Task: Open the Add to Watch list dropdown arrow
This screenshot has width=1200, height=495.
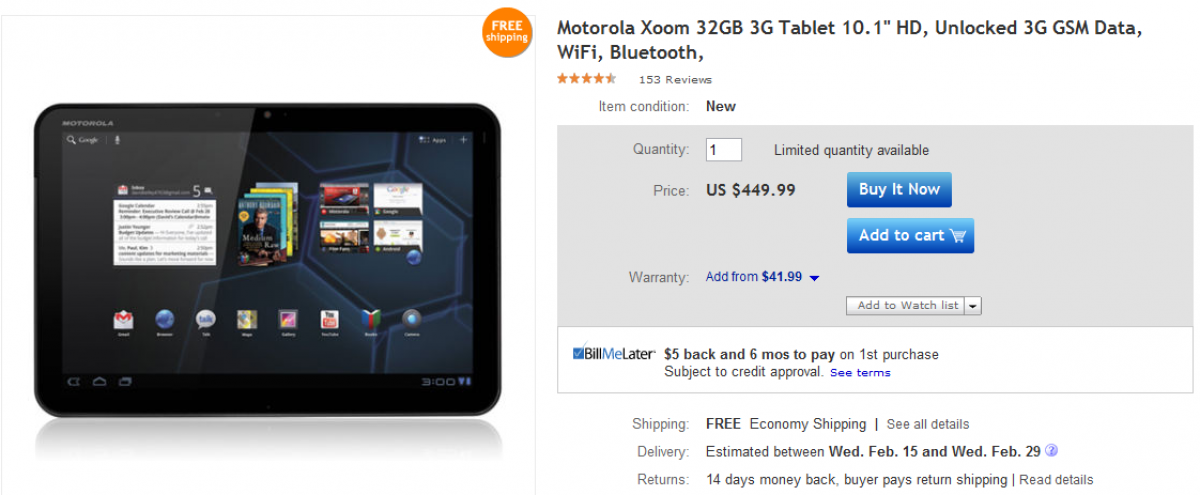Action: click(x=973, y=306)
